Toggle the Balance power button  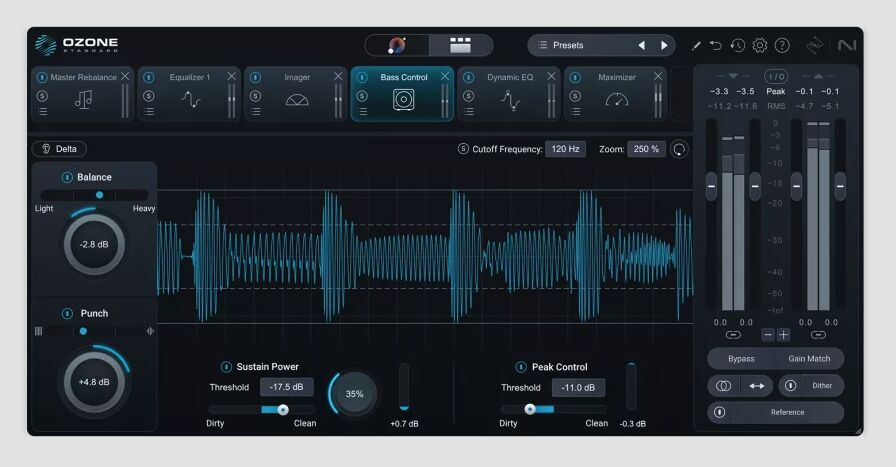click(x=67, y=177)
